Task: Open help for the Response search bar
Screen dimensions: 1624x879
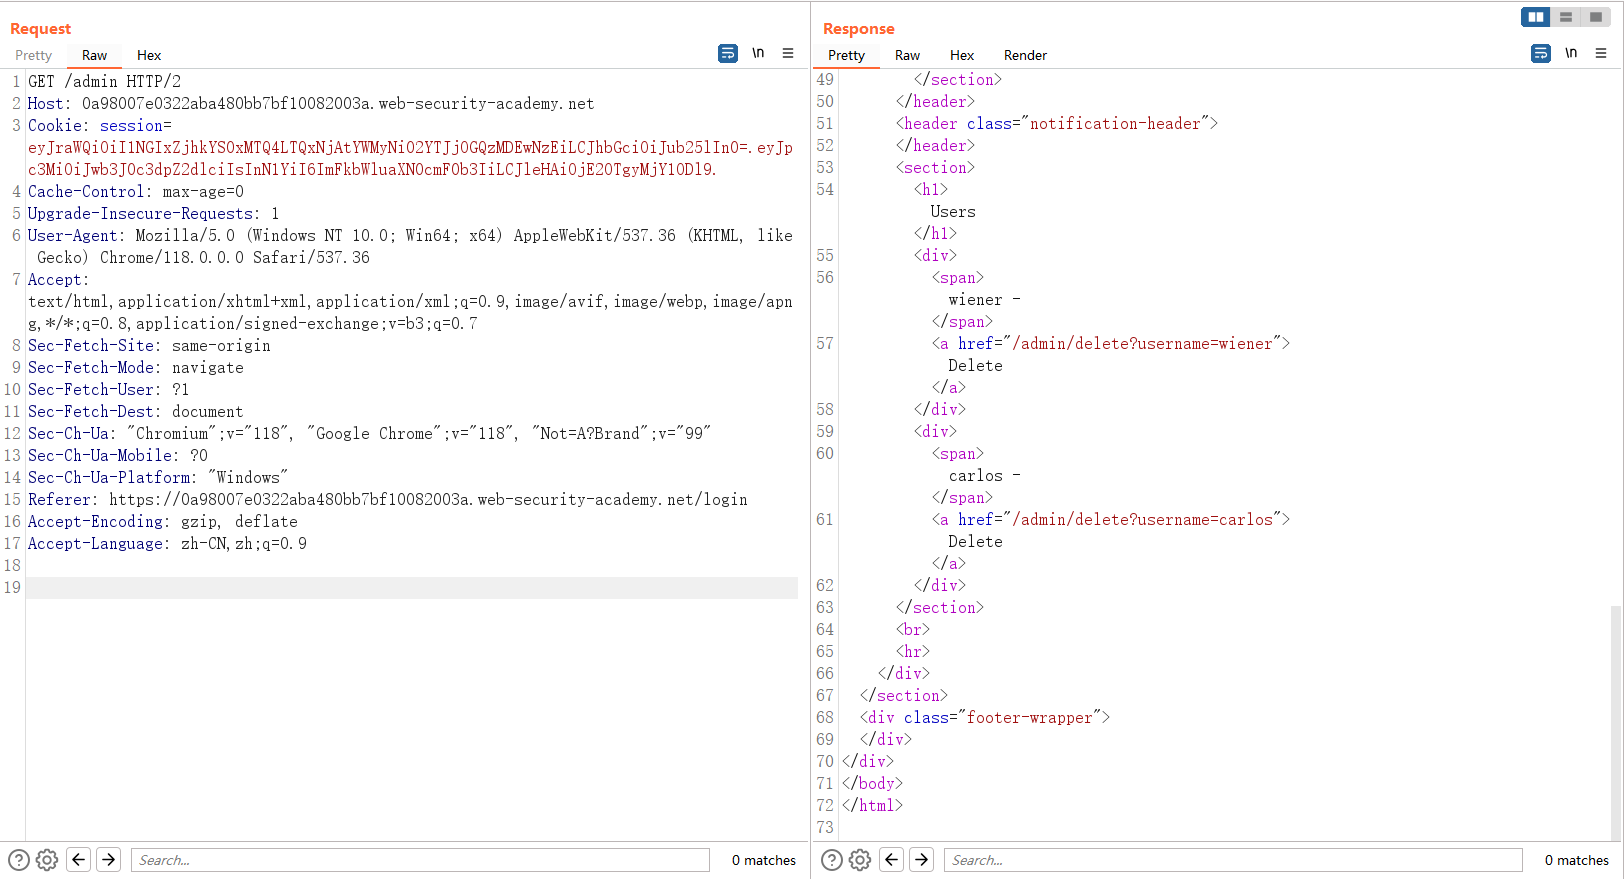Action: (832, 860)
